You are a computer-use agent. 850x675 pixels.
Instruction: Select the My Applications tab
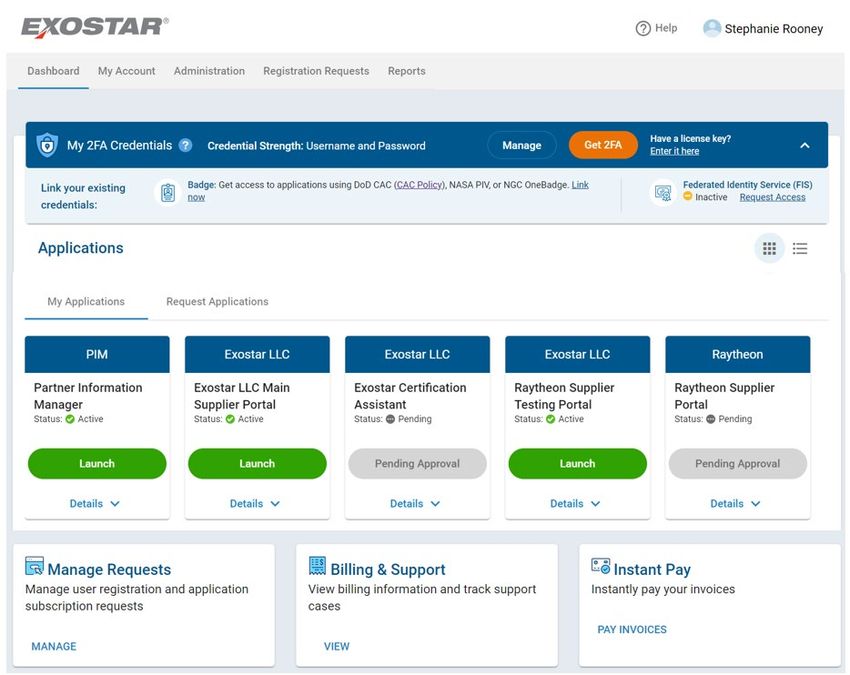tap(86, 301)
